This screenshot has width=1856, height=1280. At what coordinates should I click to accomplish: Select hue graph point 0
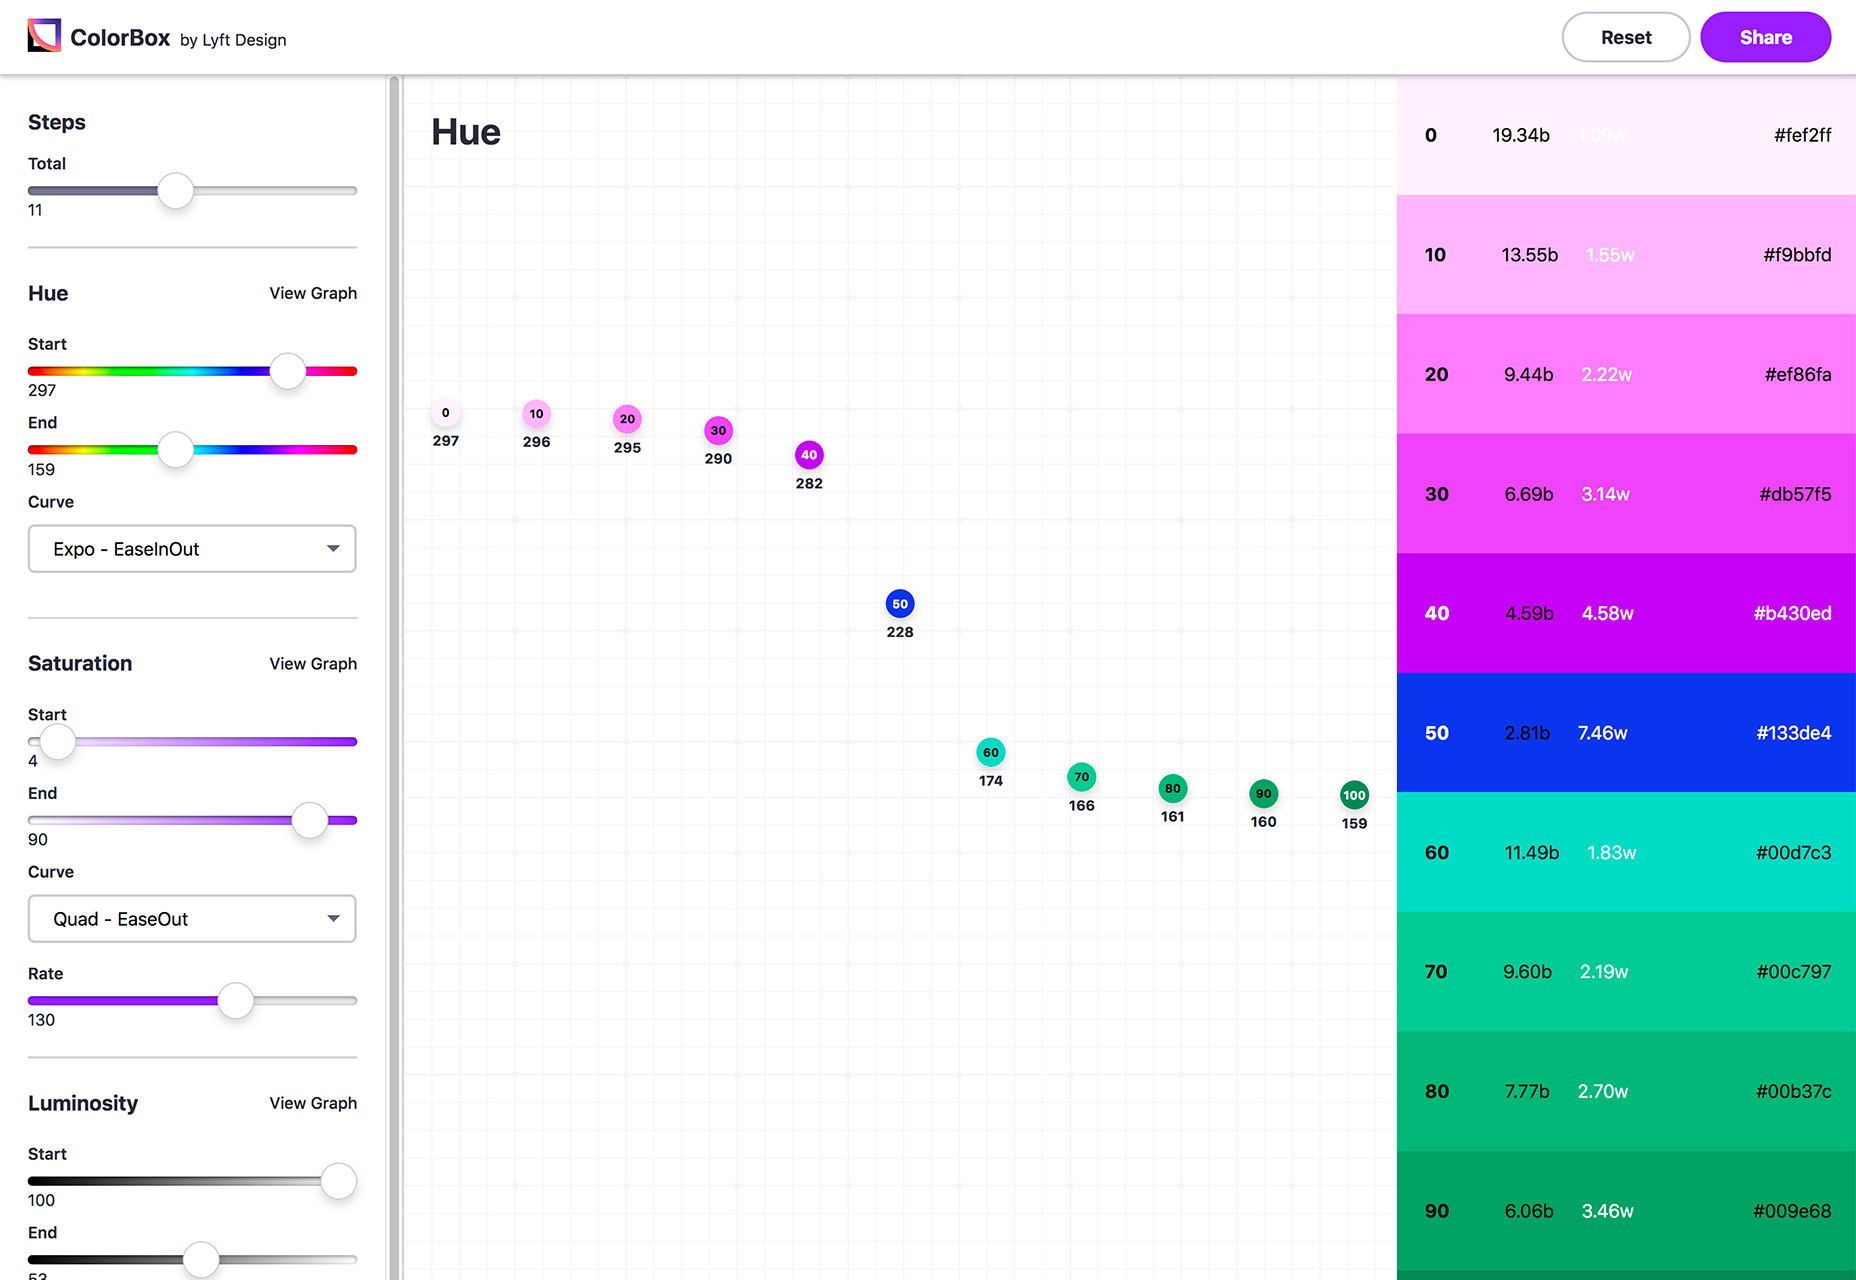click(446, 412)
